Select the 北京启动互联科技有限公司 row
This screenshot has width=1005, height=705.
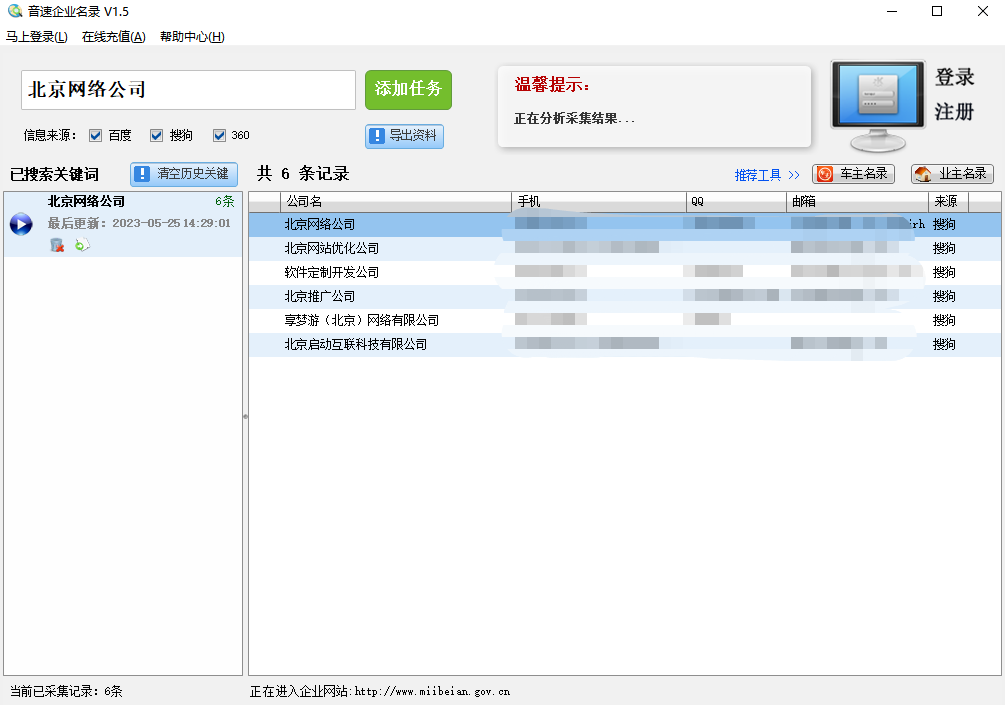coord(625,344)
